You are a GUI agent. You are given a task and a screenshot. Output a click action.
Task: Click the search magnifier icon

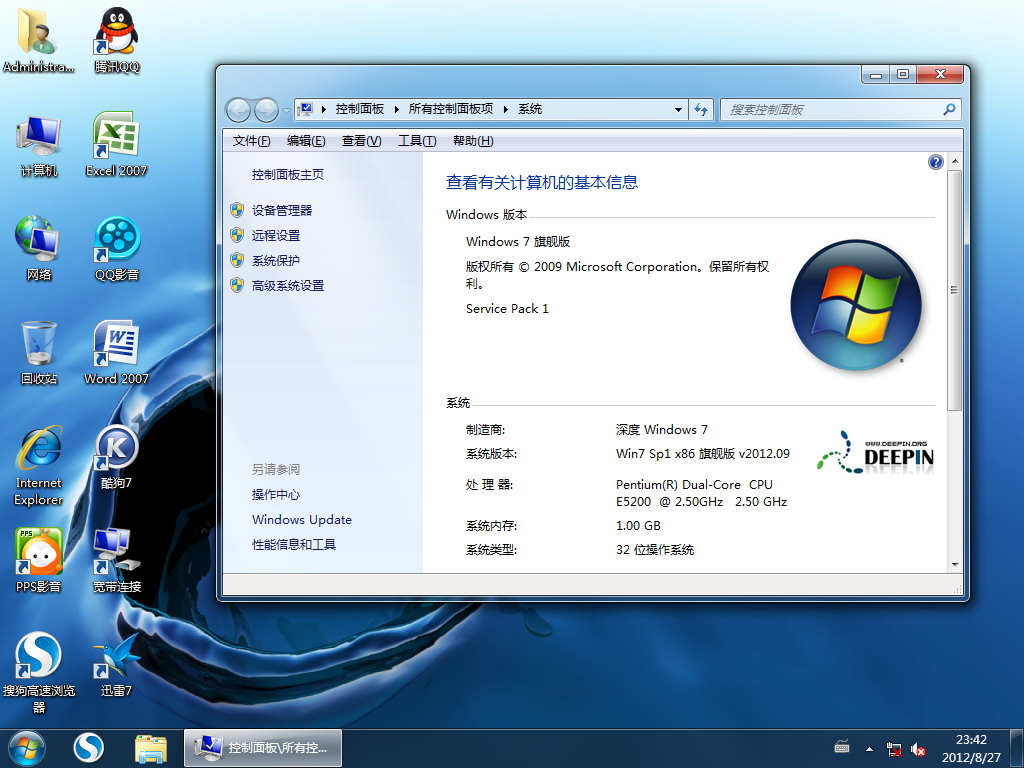click(949, 109)
